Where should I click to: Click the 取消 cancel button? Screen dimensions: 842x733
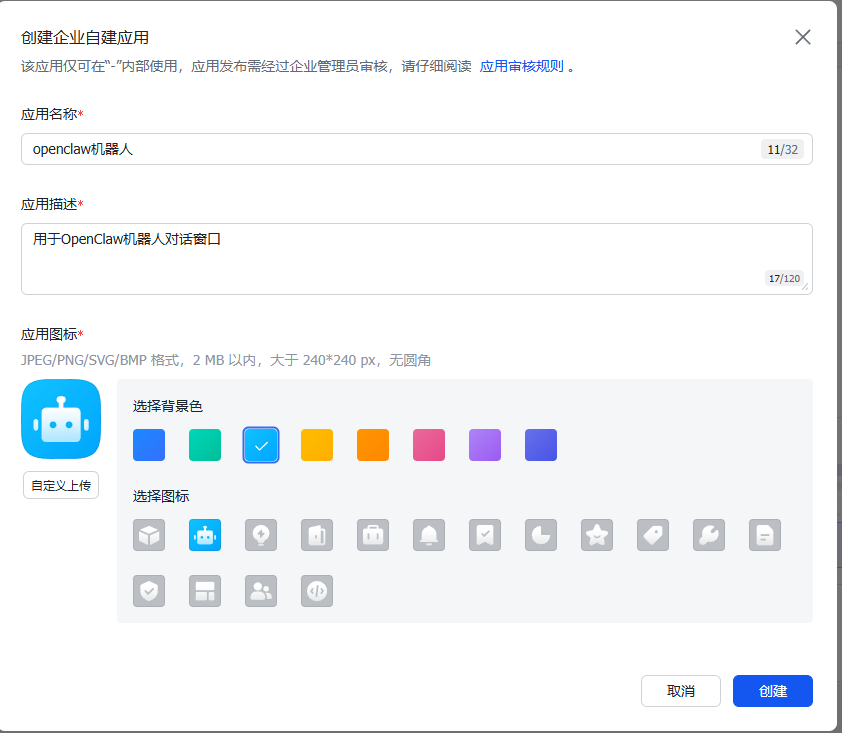tap(680, 691)
